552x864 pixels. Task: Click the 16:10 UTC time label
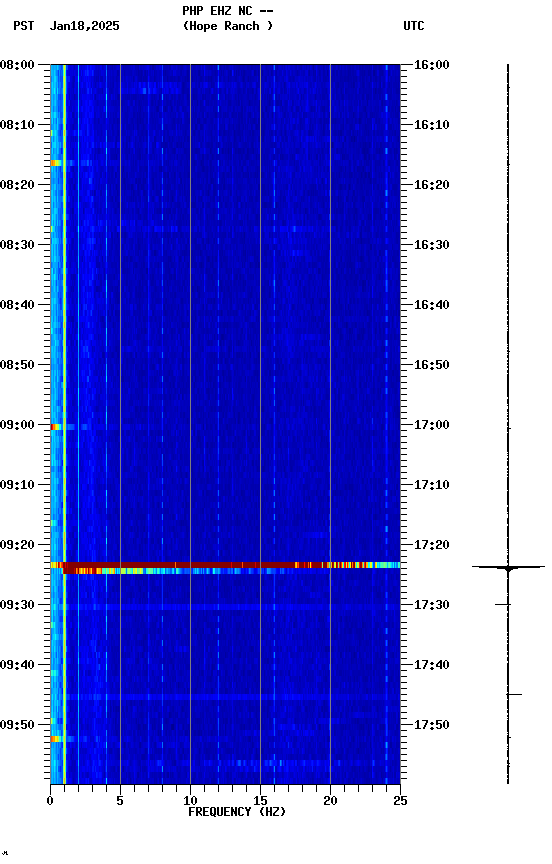coord(432,125)
